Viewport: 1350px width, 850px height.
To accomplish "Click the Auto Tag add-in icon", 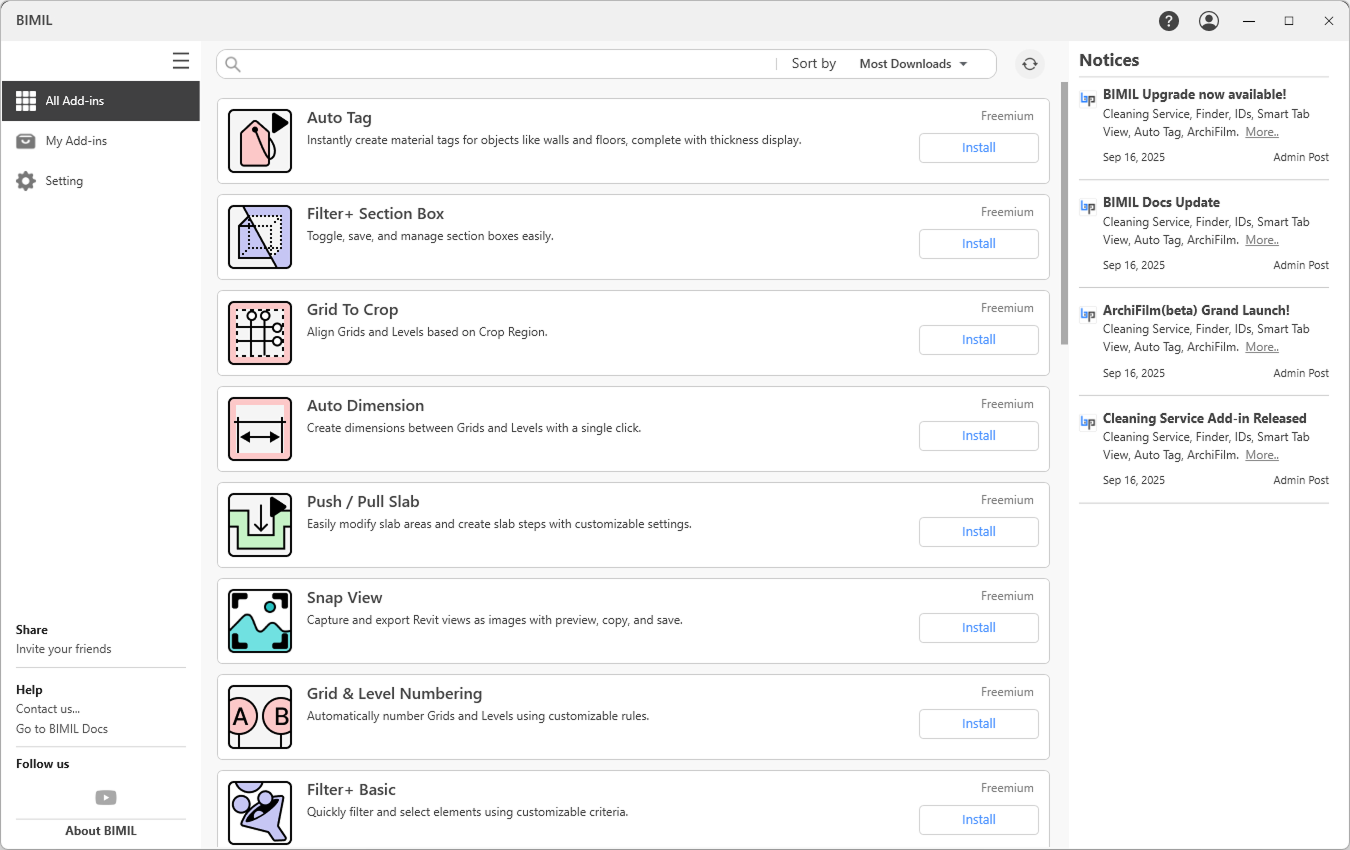I will 260,141.
